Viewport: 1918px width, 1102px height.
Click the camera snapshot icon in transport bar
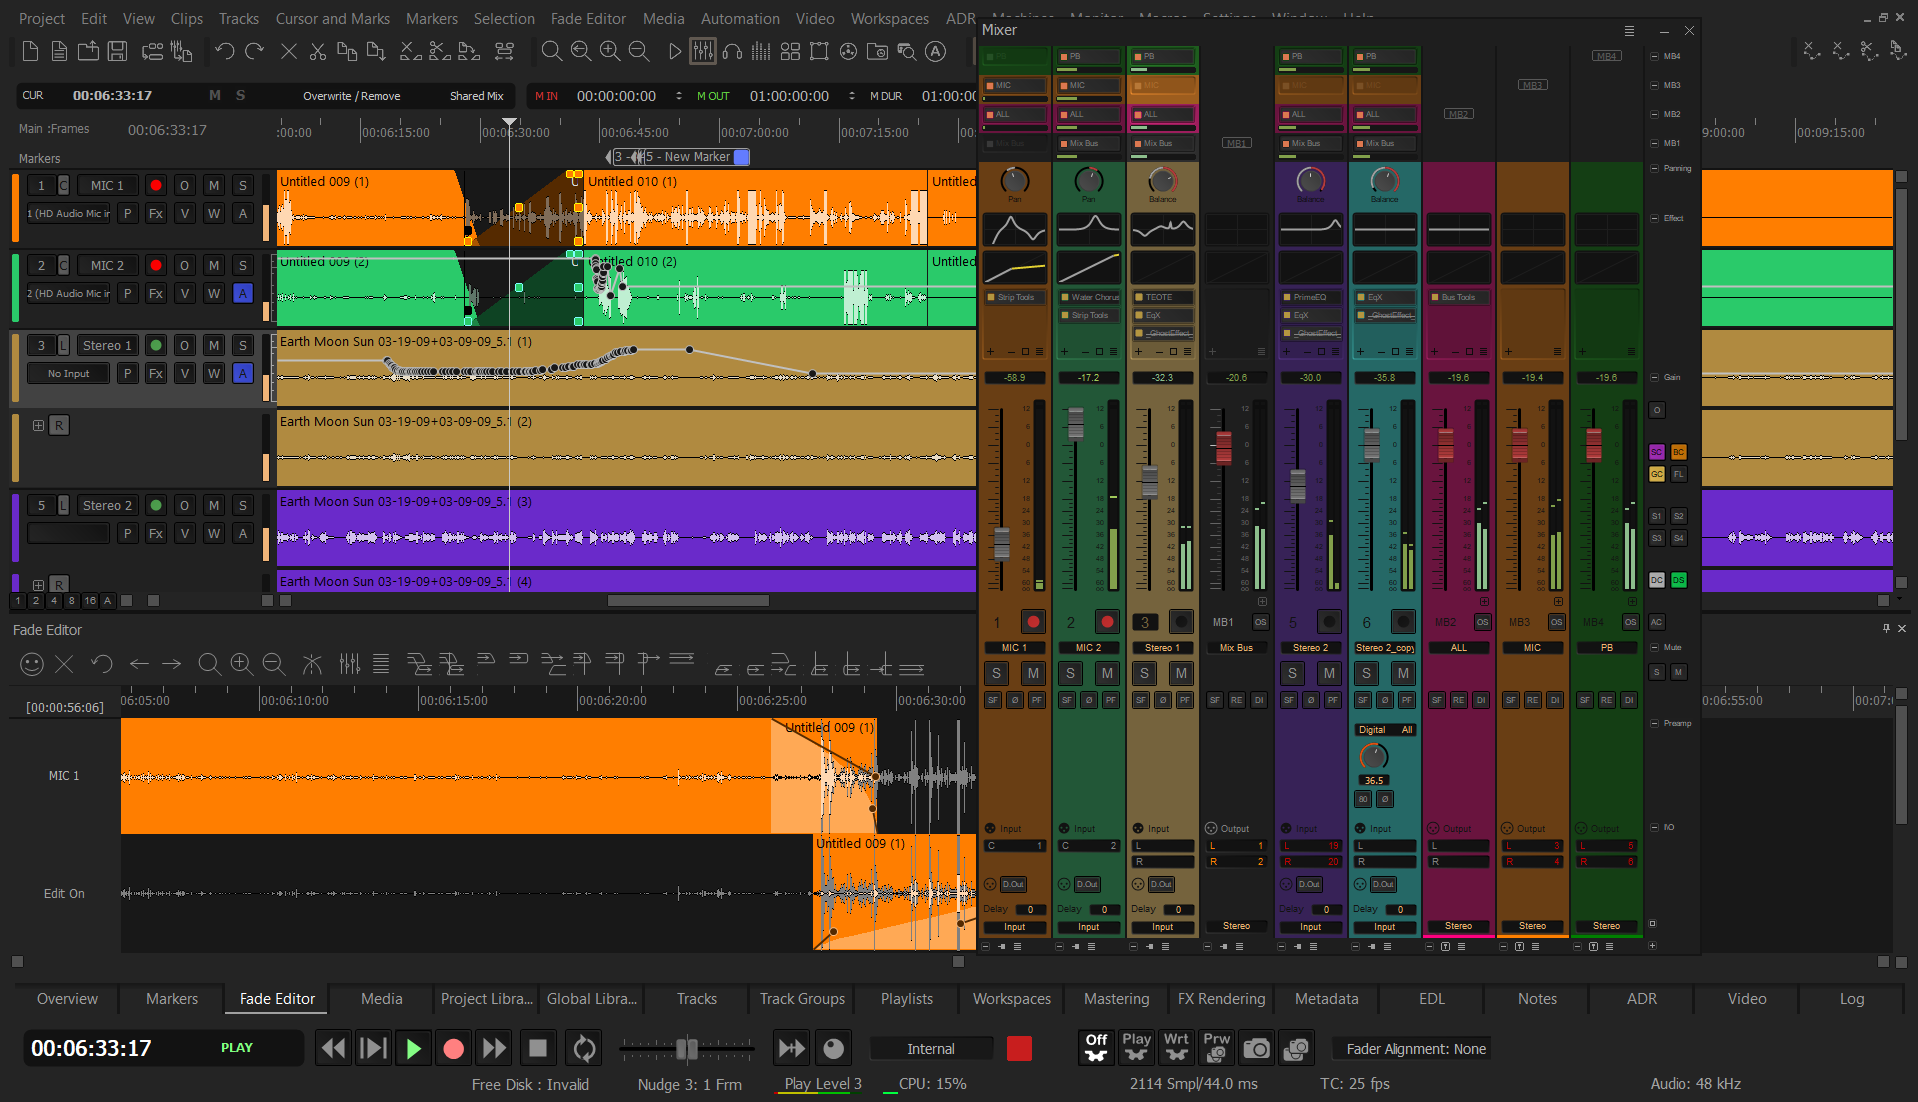point(1256,1048)
